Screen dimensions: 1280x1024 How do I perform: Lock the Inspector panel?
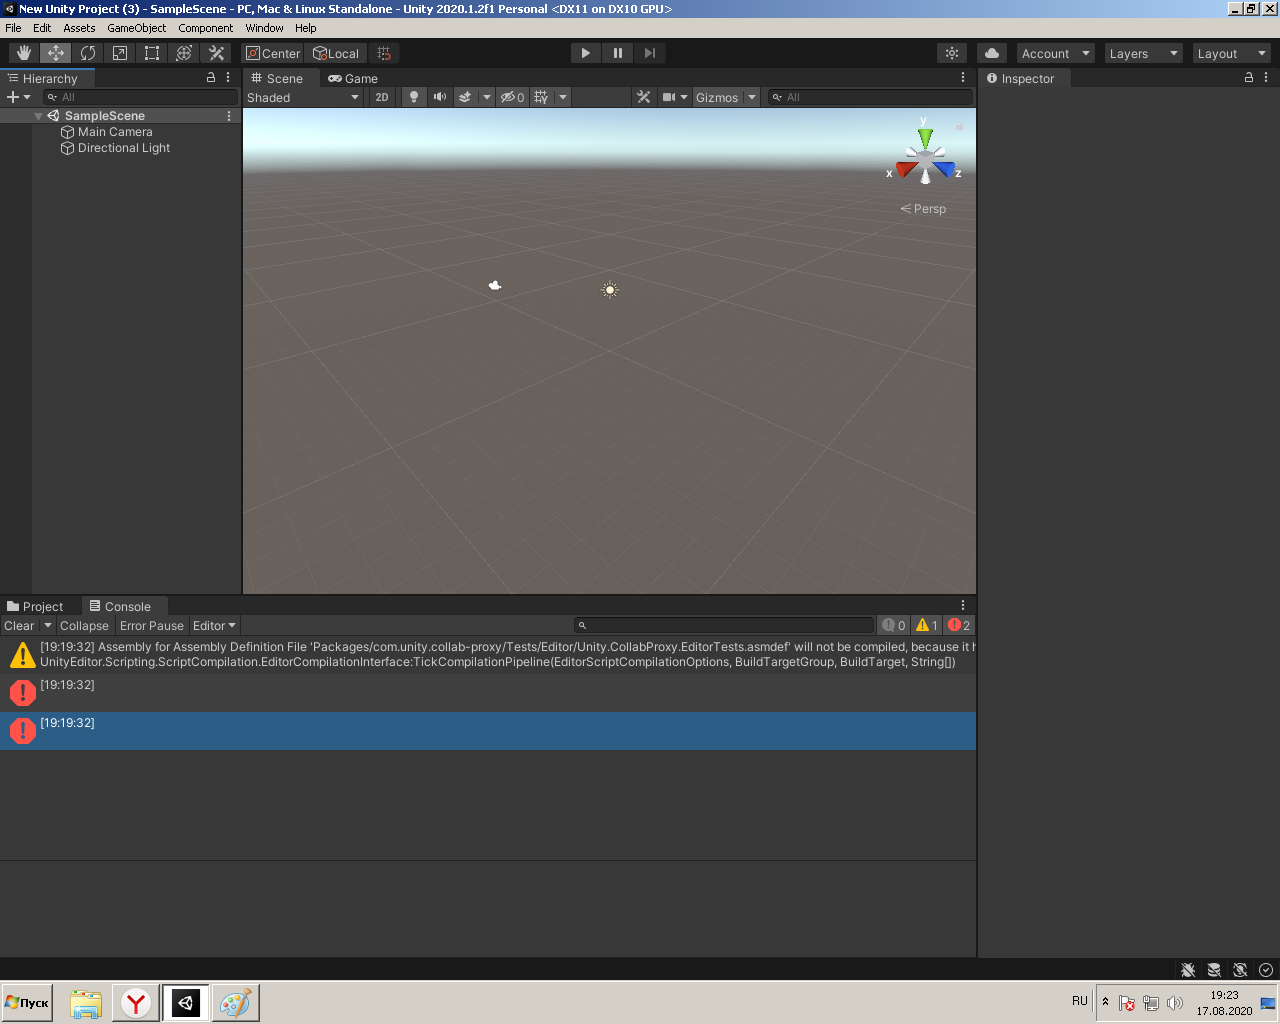tap(1249, 77)
